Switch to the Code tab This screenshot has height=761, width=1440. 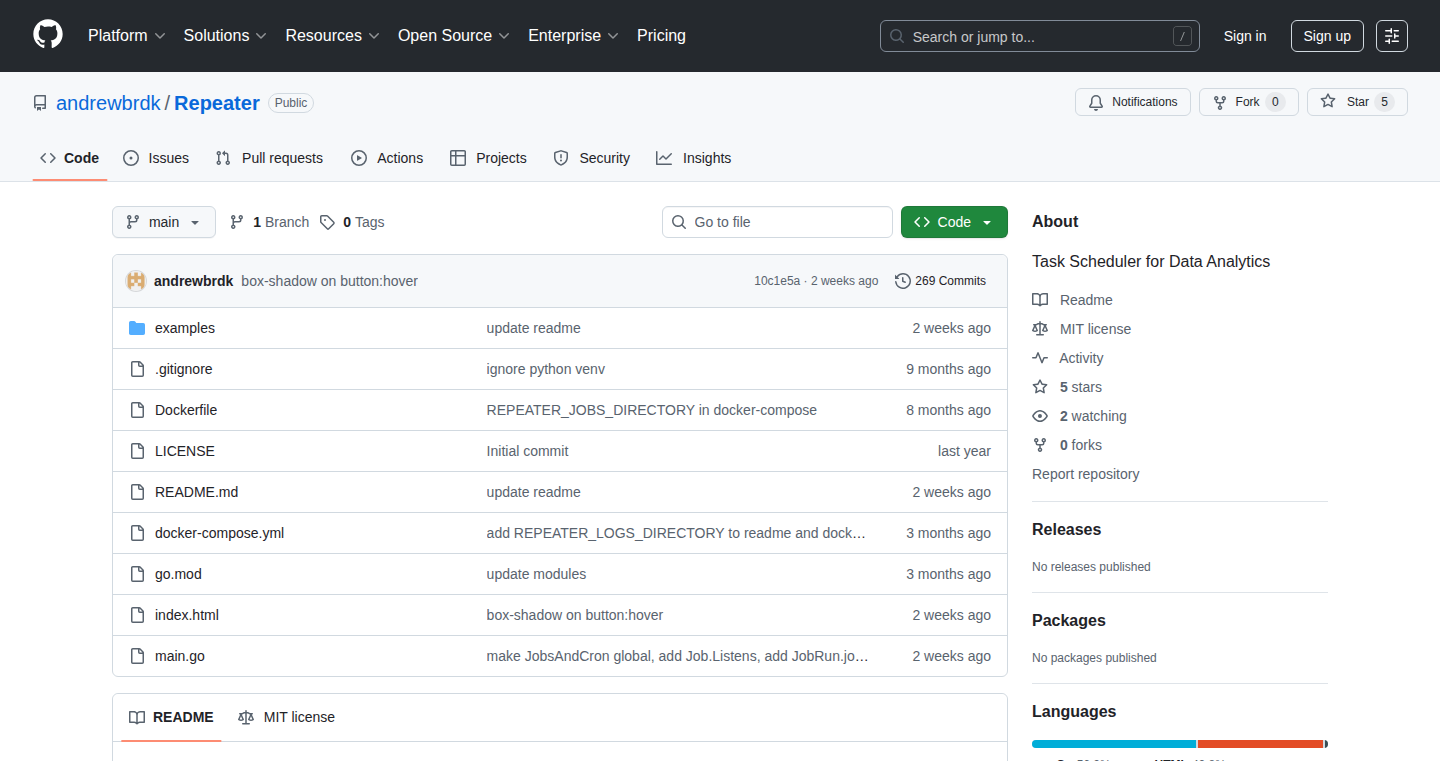click(x=70, y=158)
